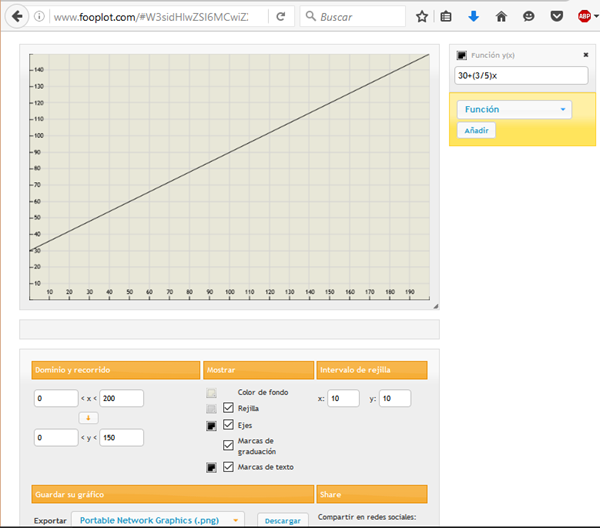Toggle the Rejilla checkbox
Screen dimensions: 600x528
pos(229,409)
